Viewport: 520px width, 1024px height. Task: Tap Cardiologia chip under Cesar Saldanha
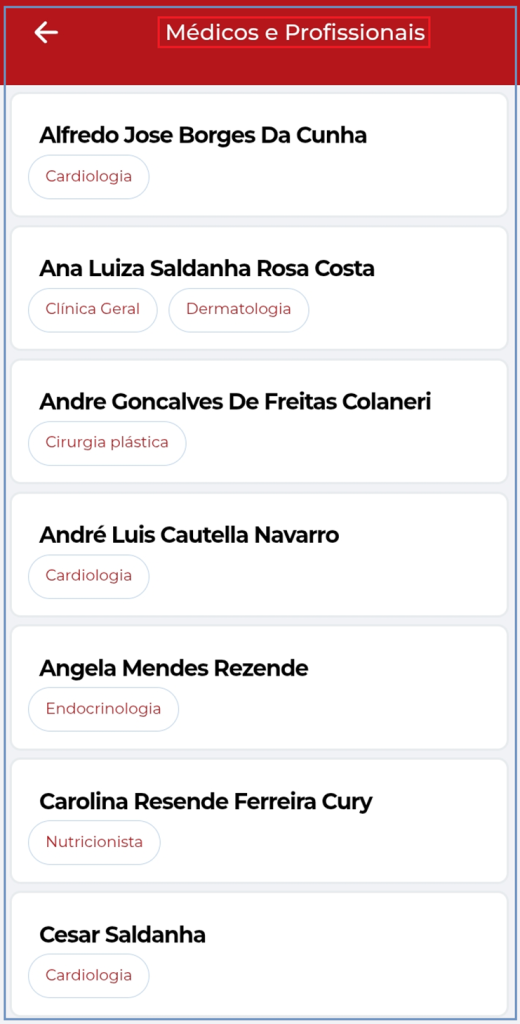tap(89, 976)
